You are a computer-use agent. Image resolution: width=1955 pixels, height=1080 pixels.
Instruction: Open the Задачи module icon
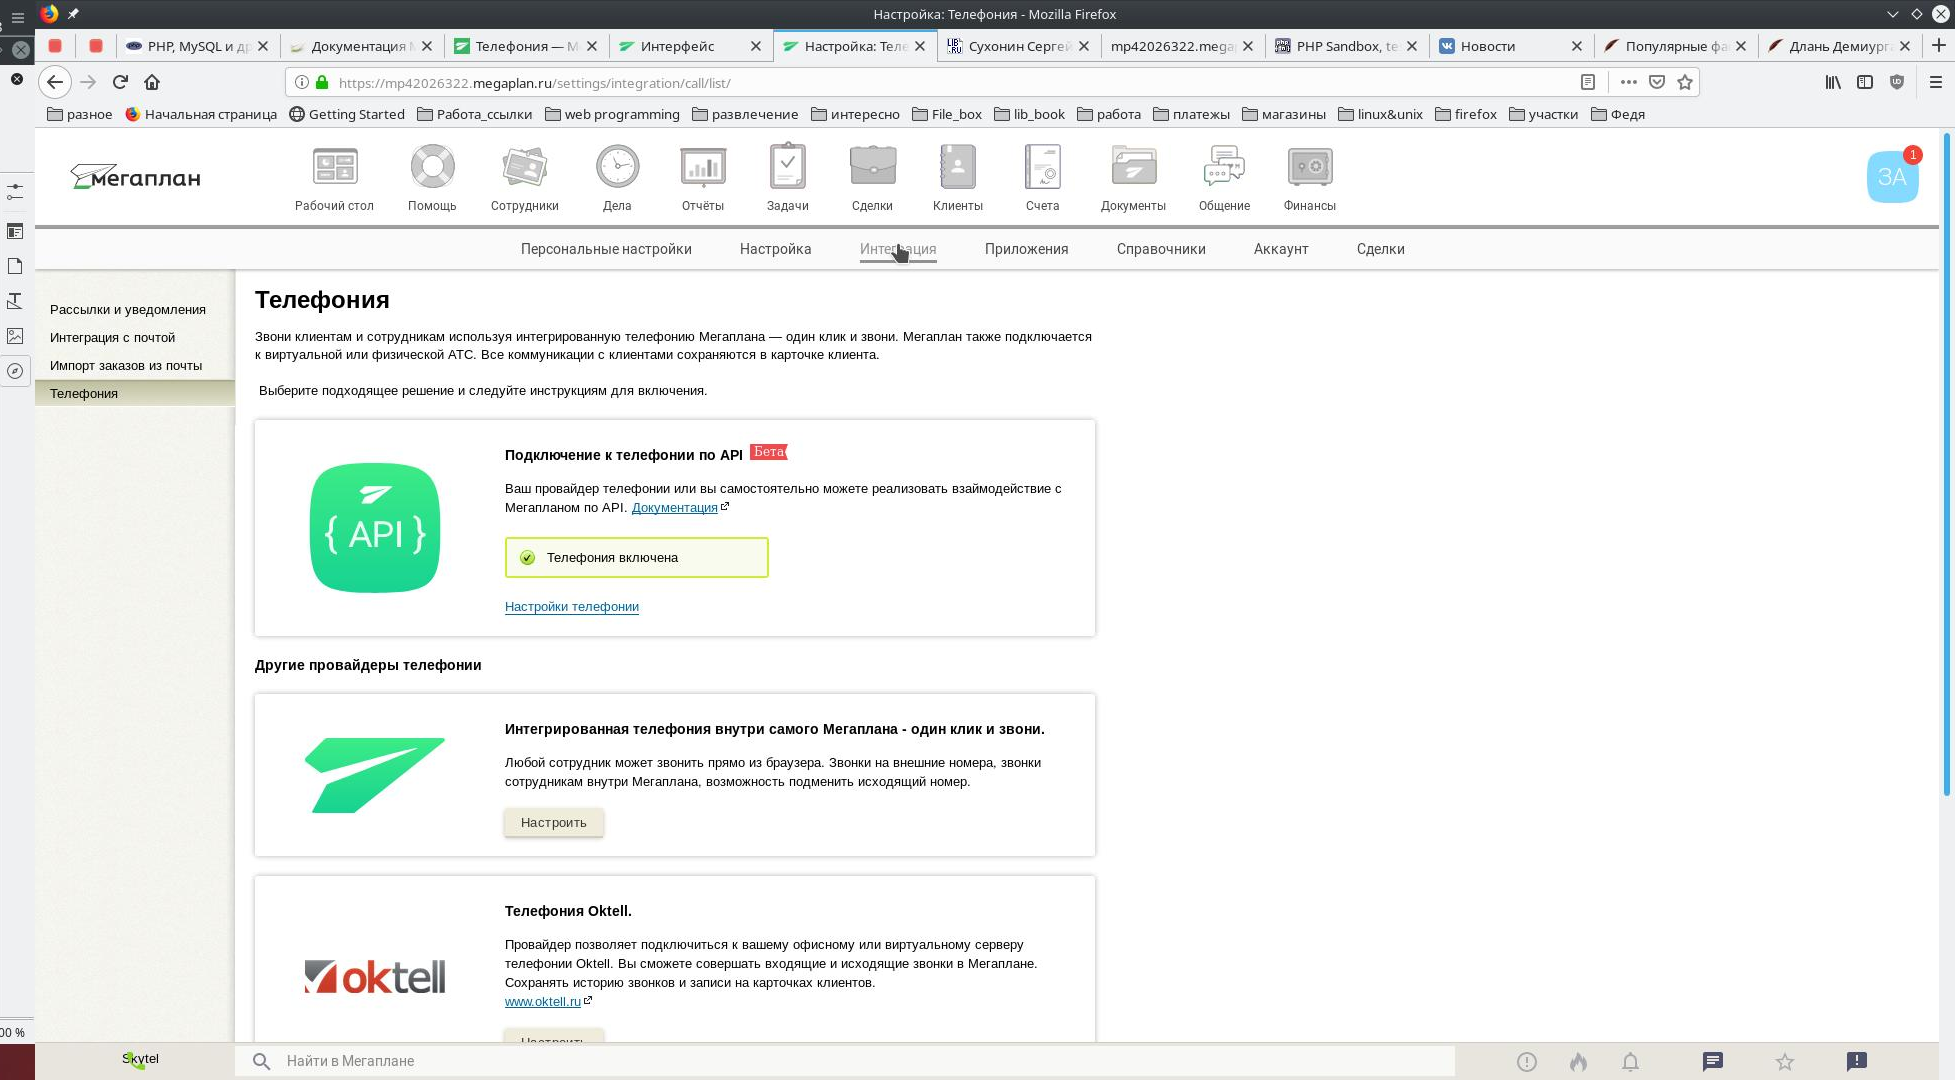click(x=787, y=167)
